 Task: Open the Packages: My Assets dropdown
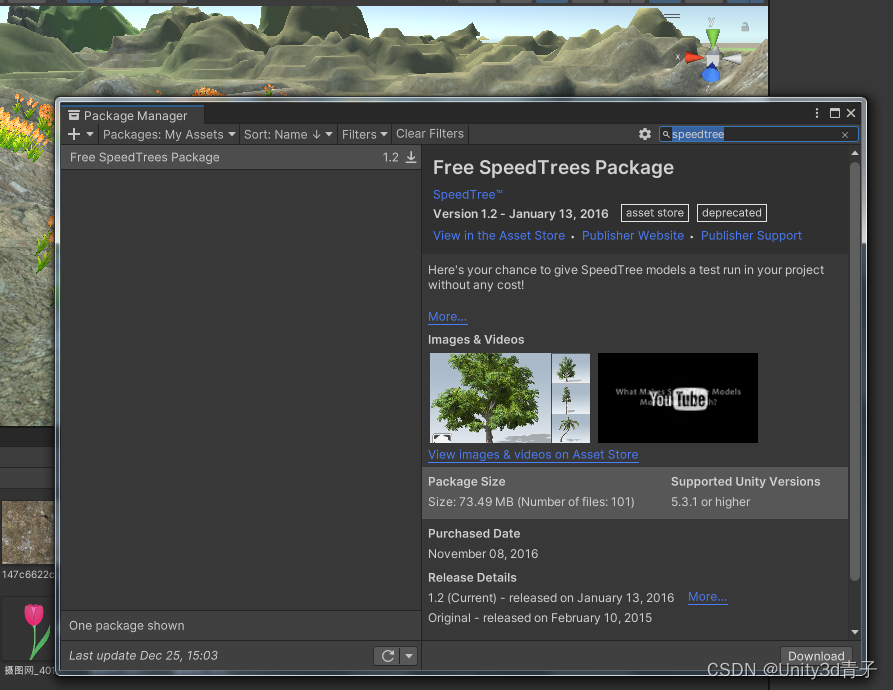tap(169, 134)
